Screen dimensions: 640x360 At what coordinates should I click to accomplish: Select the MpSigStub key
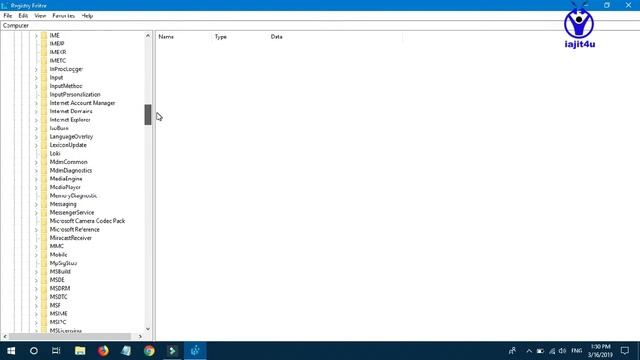(63, 263)
